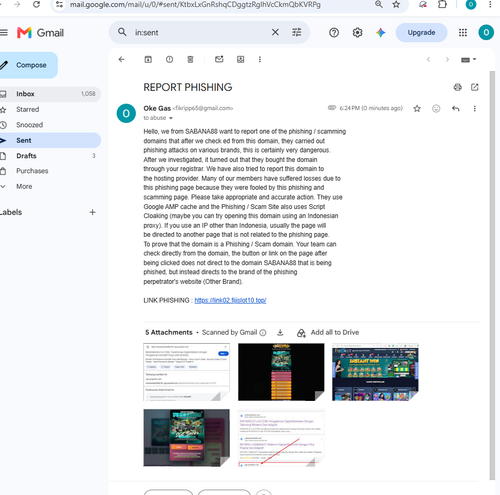Reload the page with the browser refresh icon
The height and width of the screenshot is (495, 500).
coord(36,4)
